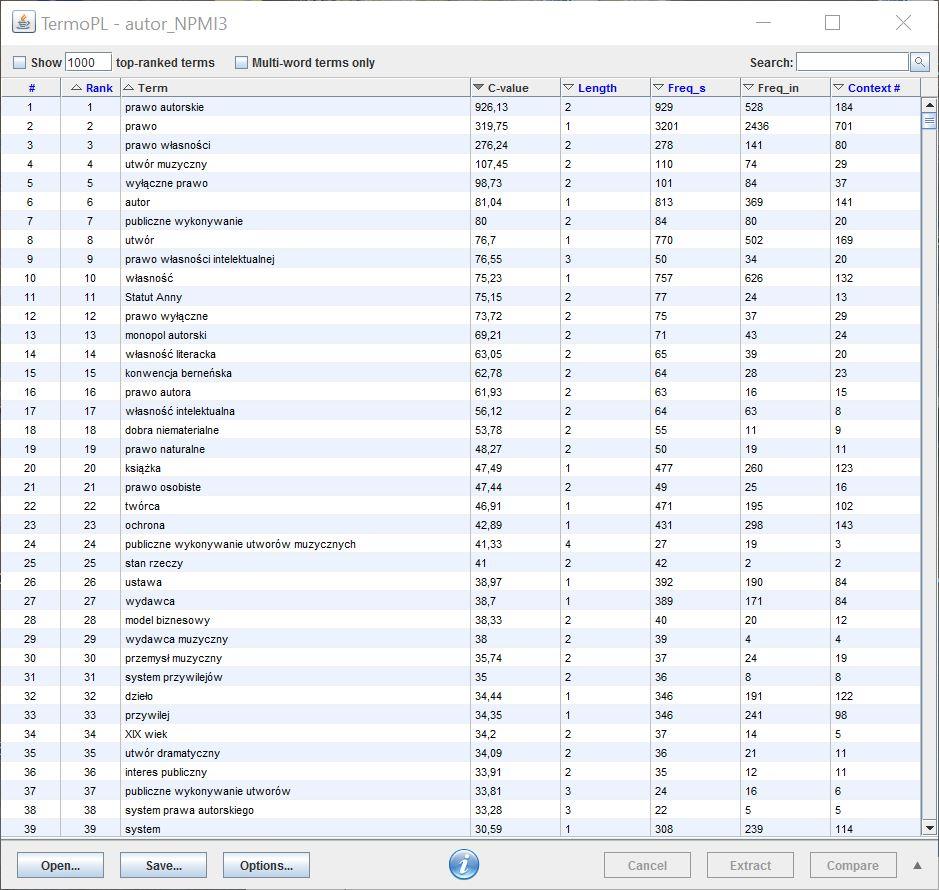Sort by the Context # column header
This screenshot has height=890, width=939.
coord(876,88)
